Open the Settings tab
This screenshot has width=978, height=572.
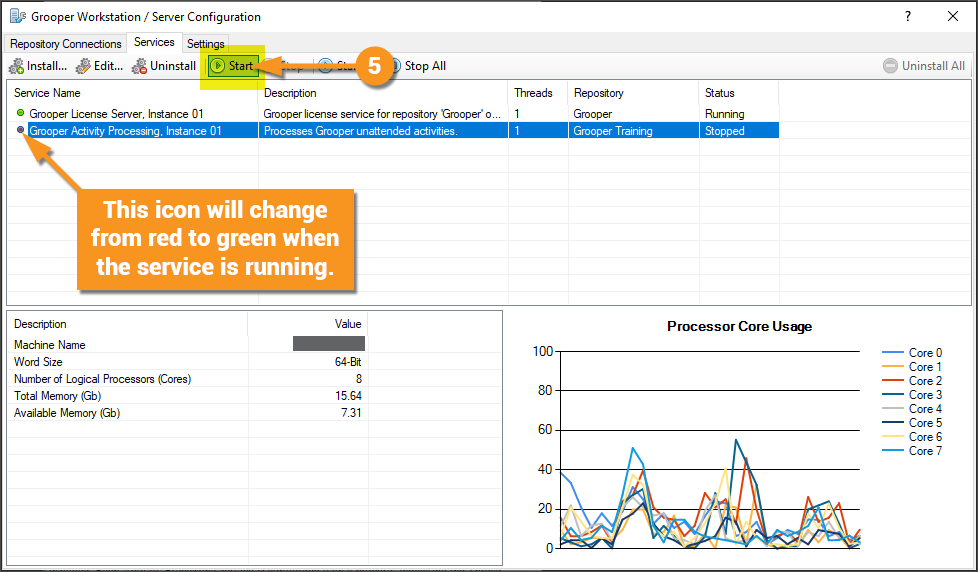coord(206,44)
